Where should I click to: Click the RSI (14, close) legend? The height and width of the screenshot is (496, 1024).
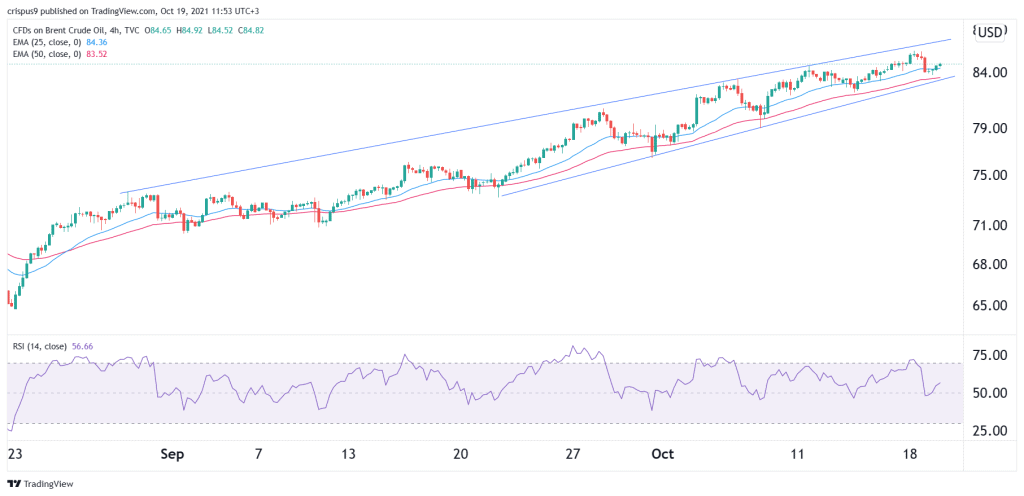[39, 346]
